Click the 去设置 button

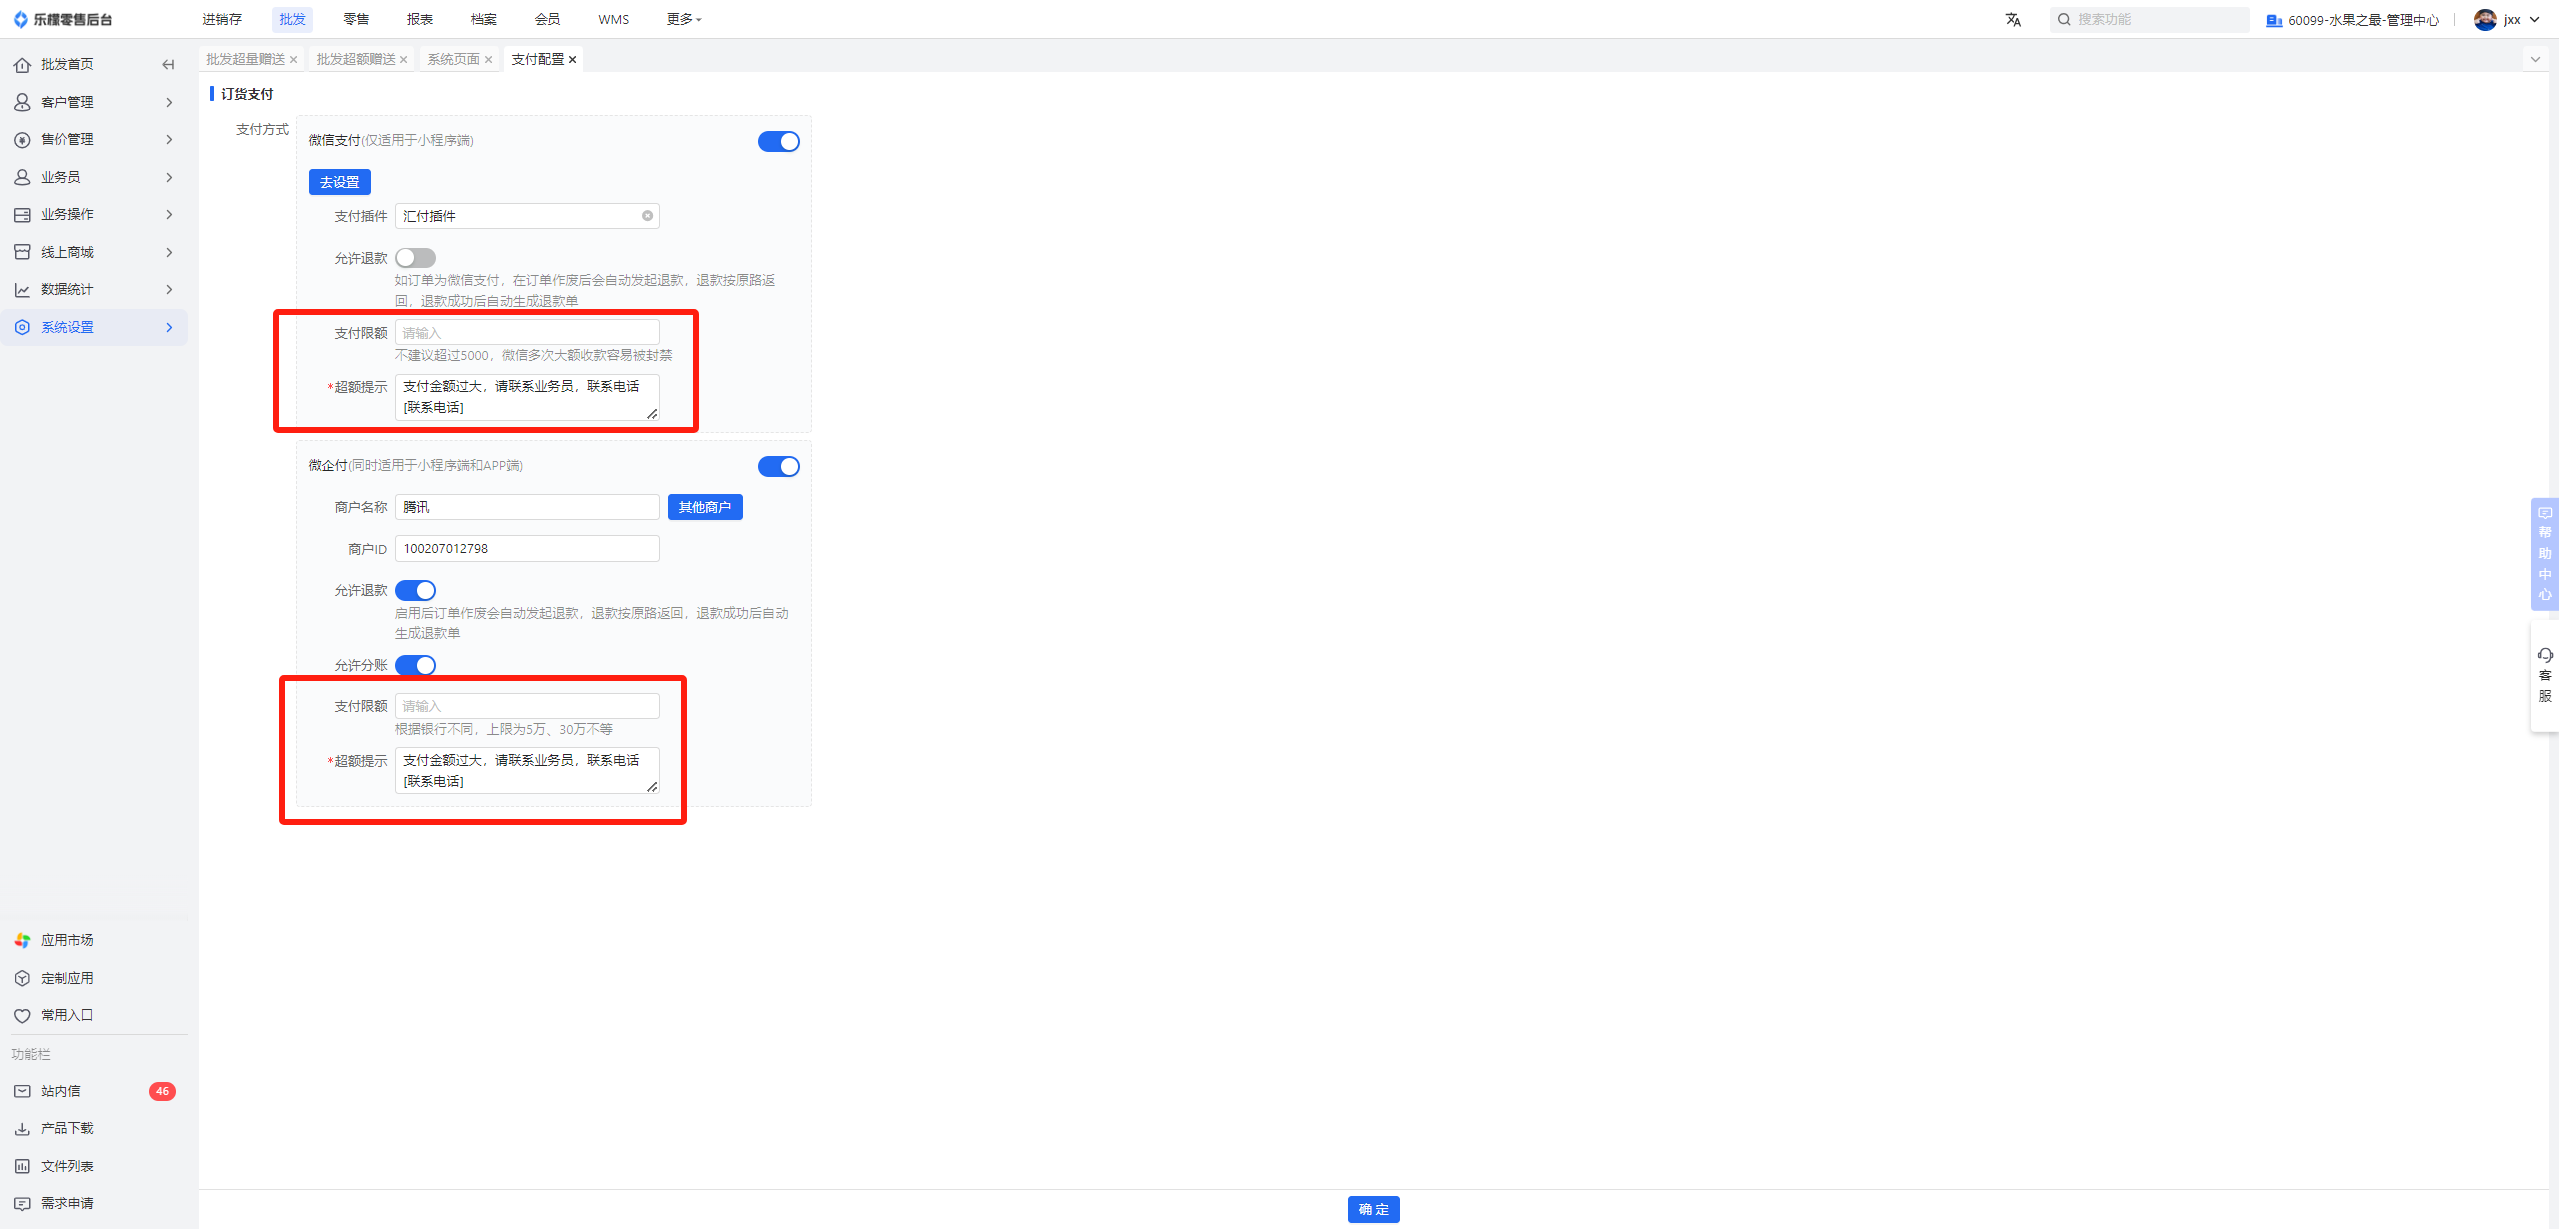340,182
